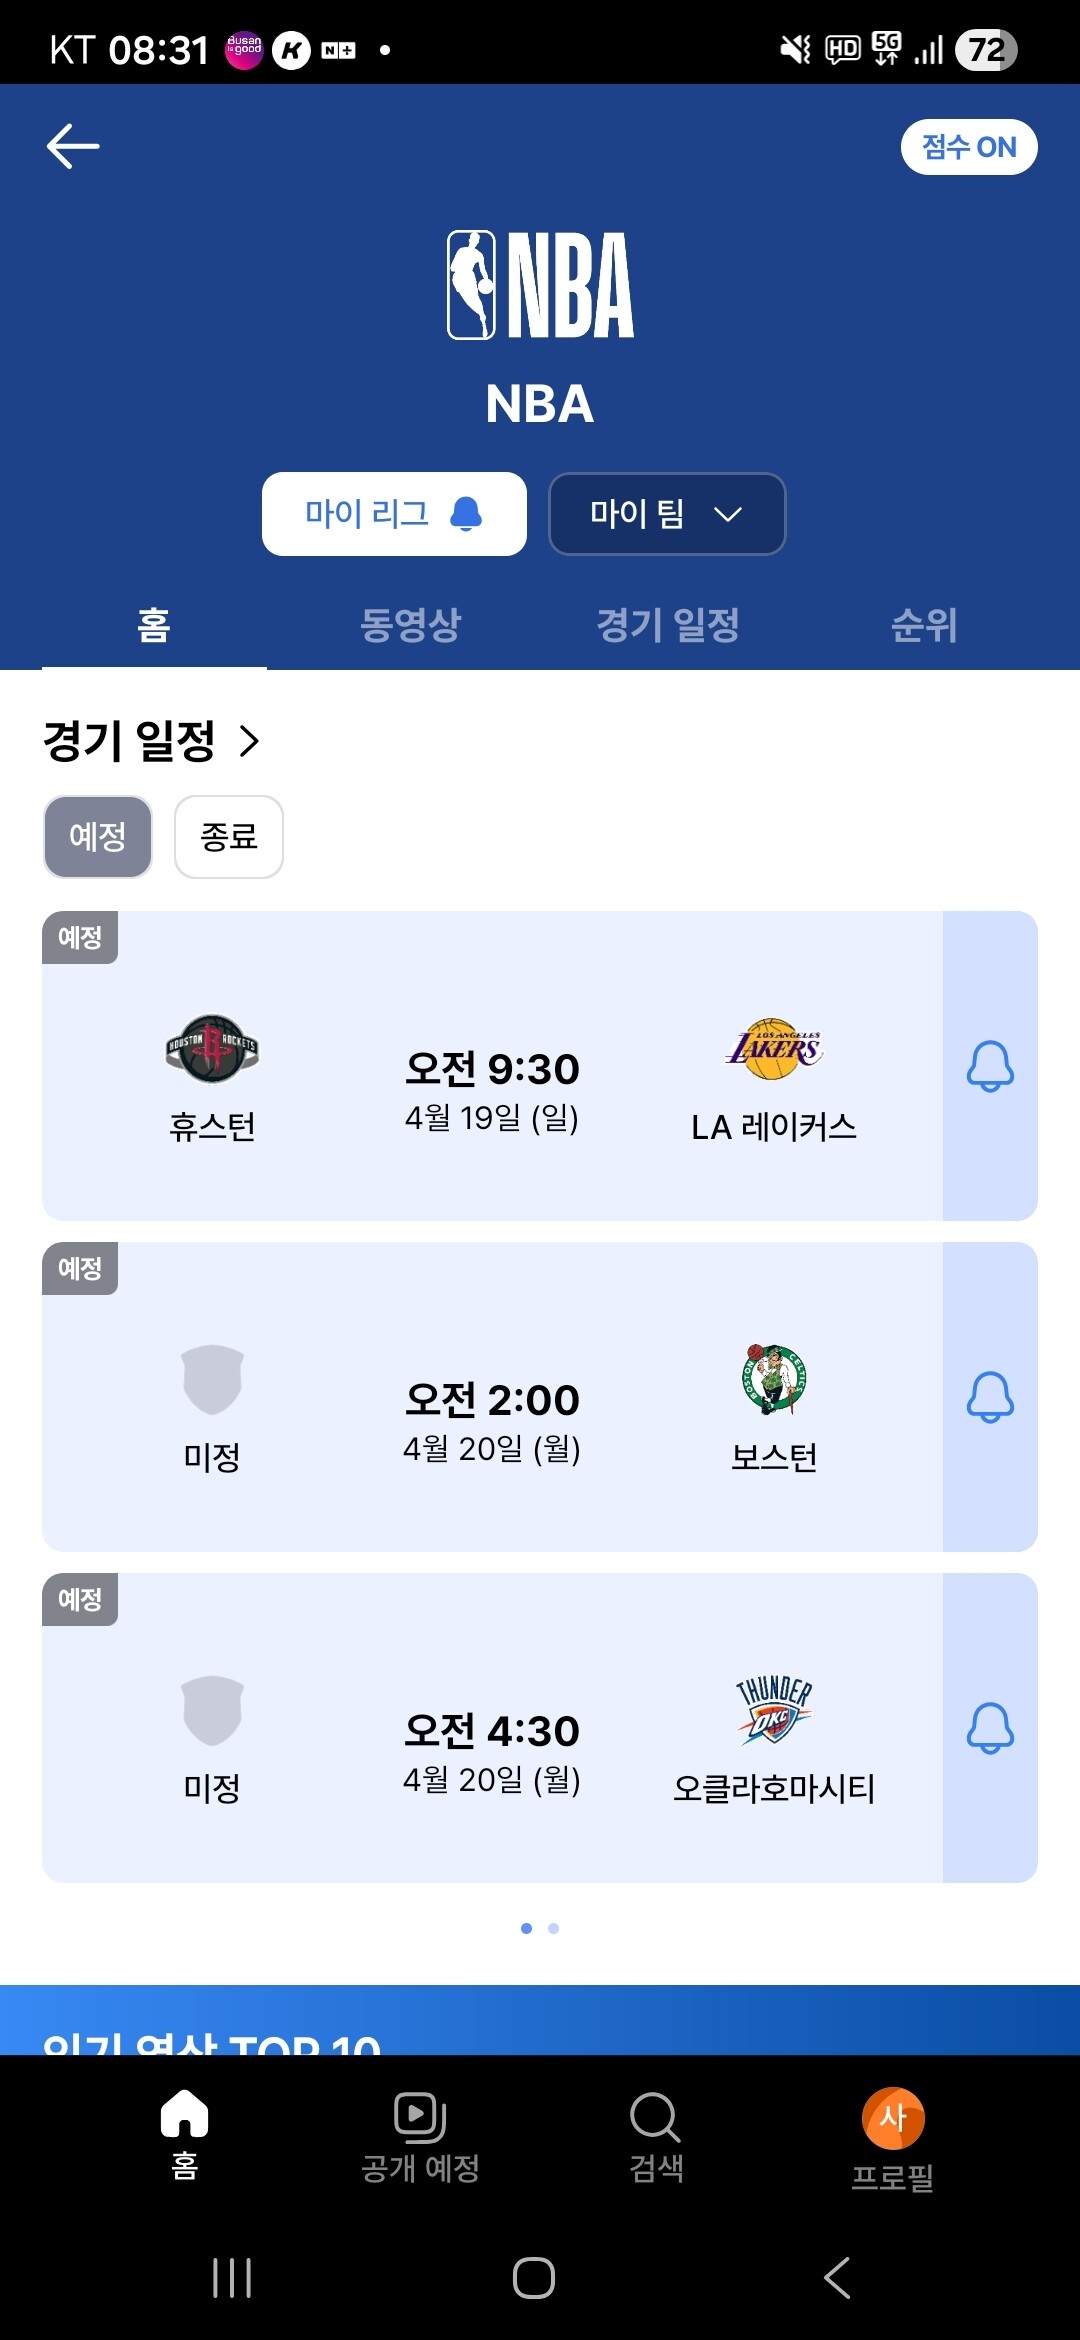The image size is (1080, 2340).
Task: Tap the back arrow at top left
Action: [x=73, y=147]
